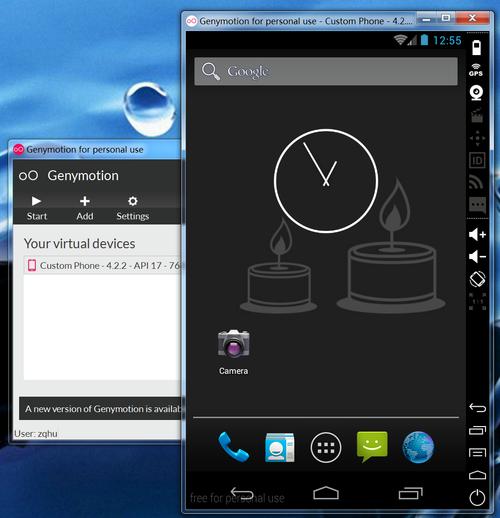Viewport: 500px width, 518px height.
Task: Open the Browser globe in the dock
Action: [x=418, y=447]
